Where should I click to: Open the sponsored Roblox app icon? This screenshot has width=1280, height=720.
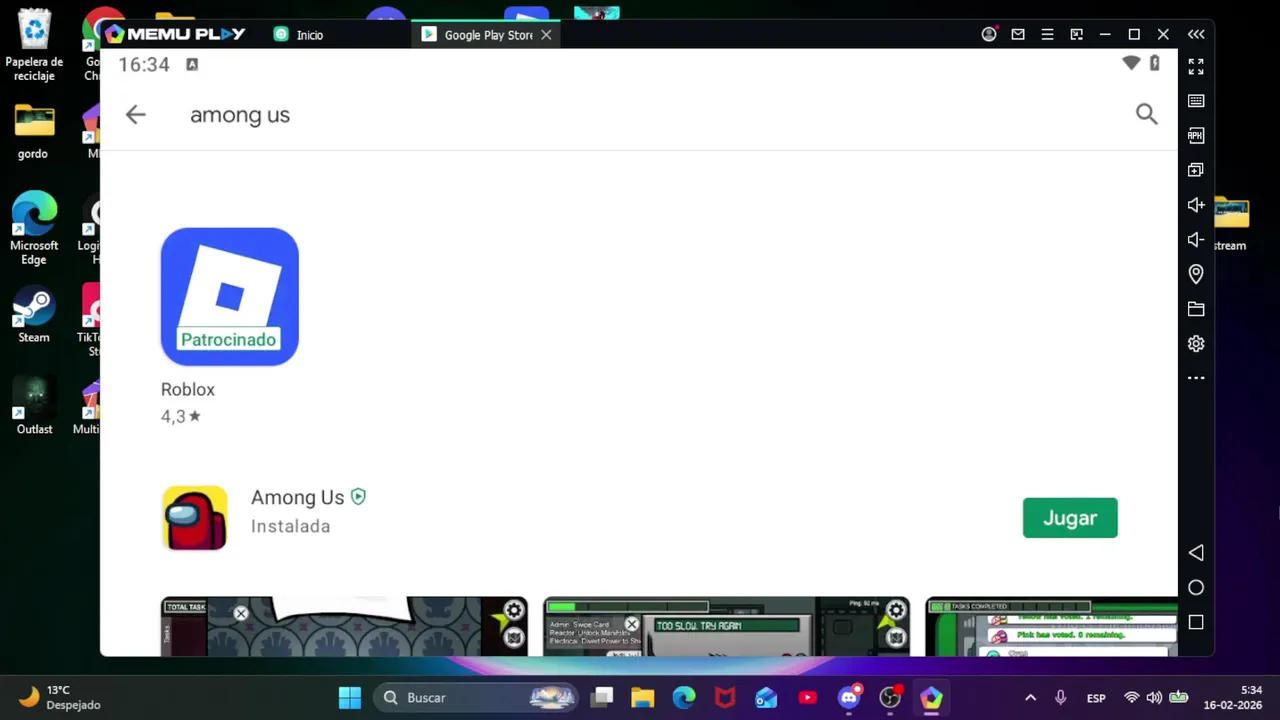click(x=230, y=297)
